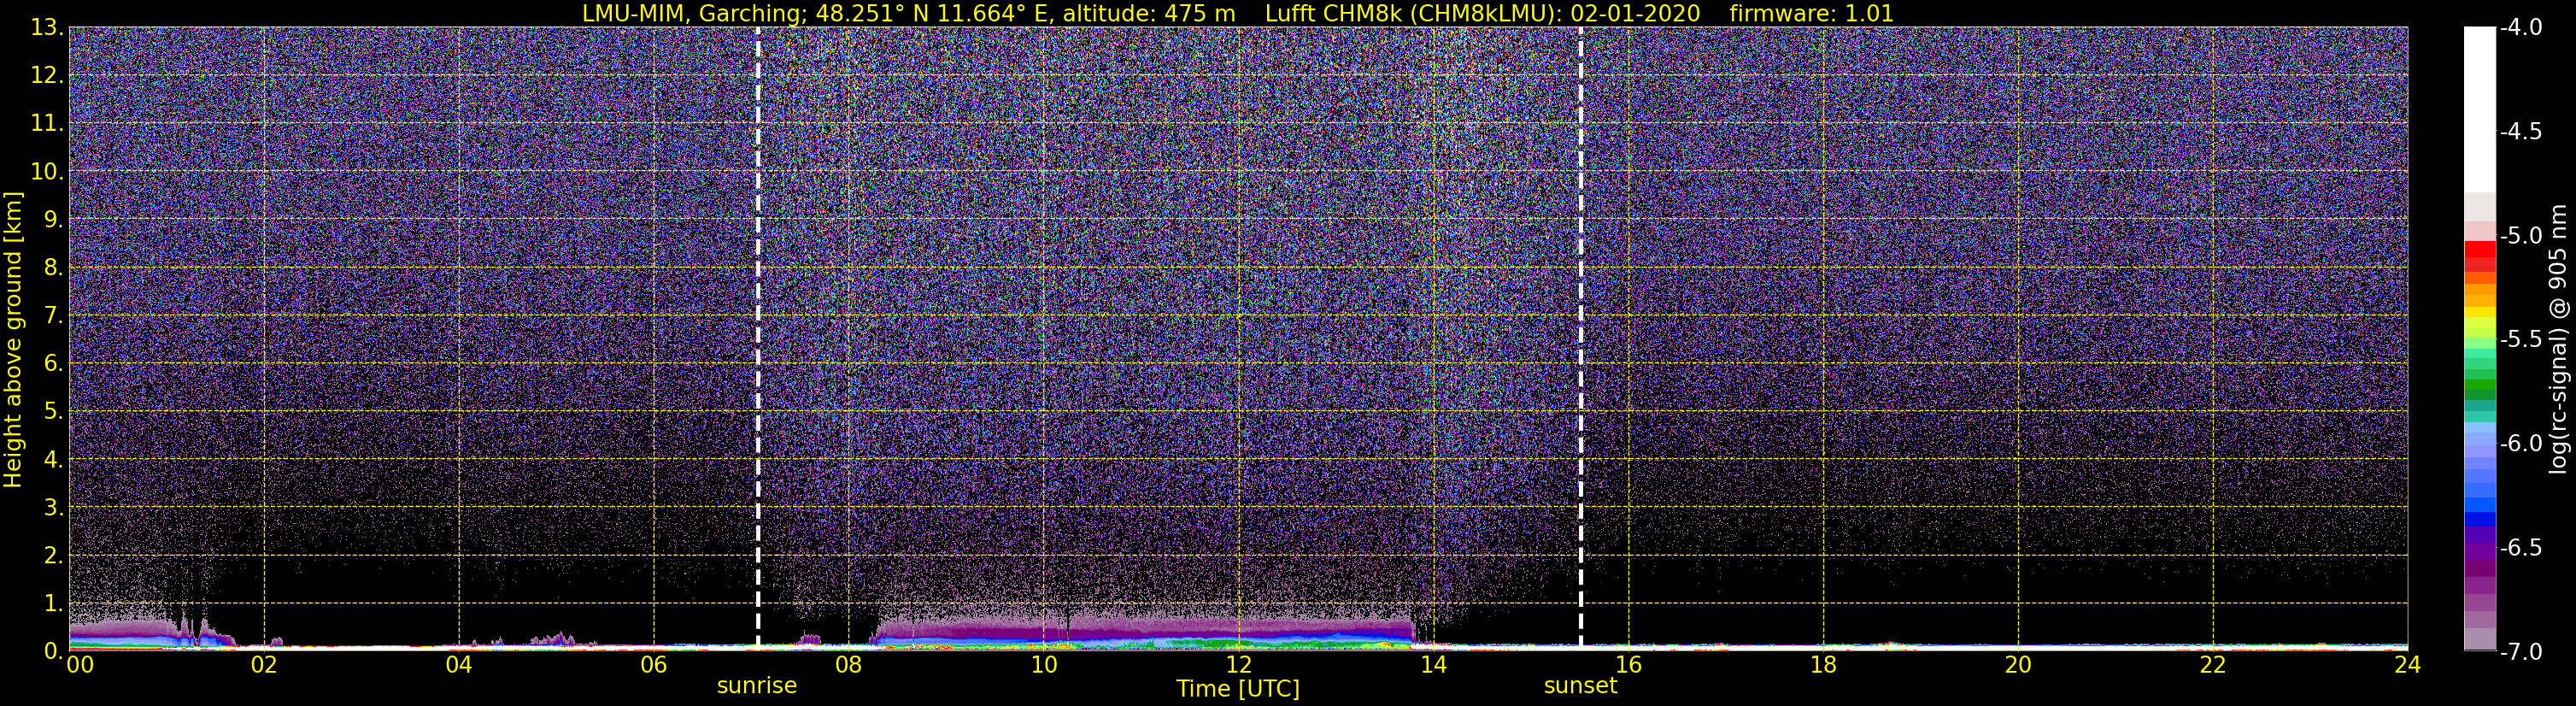
Task: Click the '22' time tick label
Action: 2213,665
